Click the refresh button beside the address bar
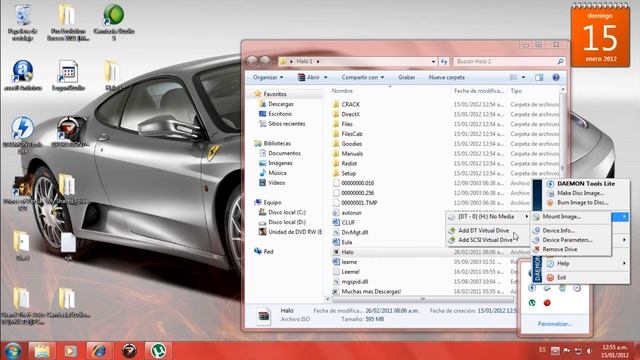Screen dimensions: 640x360 (444, 61)
